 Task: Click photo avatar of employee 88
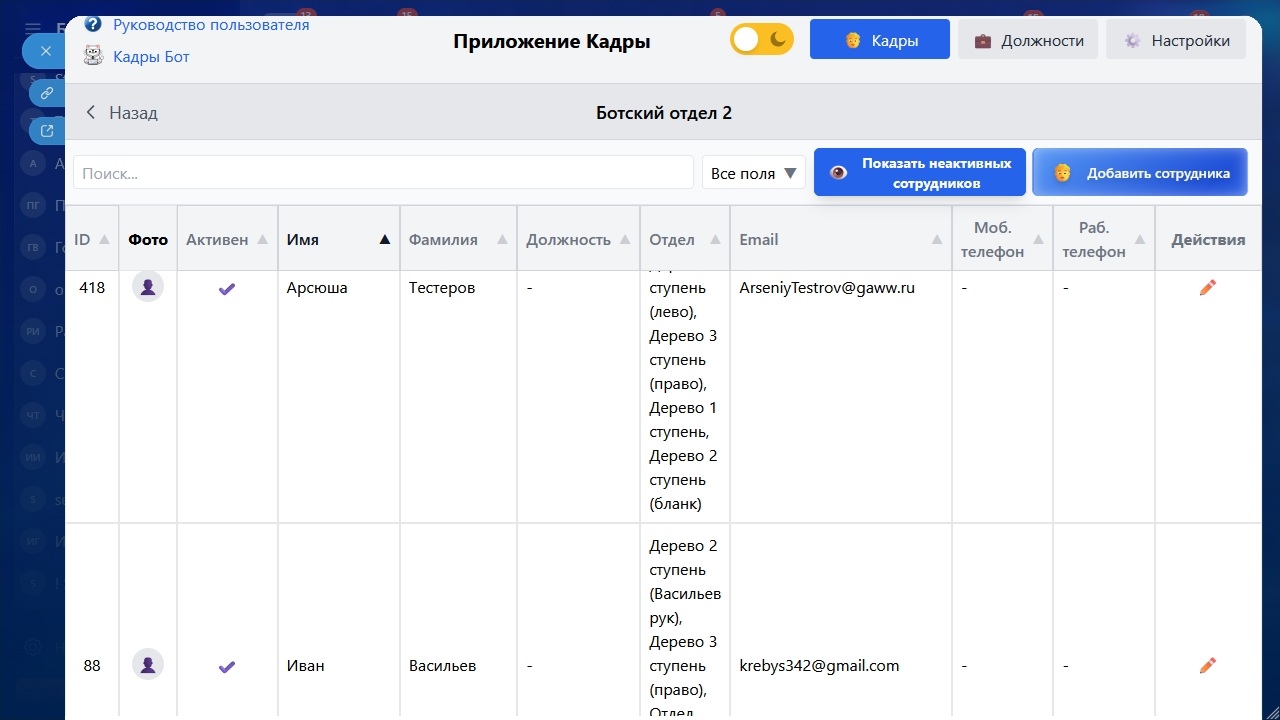coord(148,665)
